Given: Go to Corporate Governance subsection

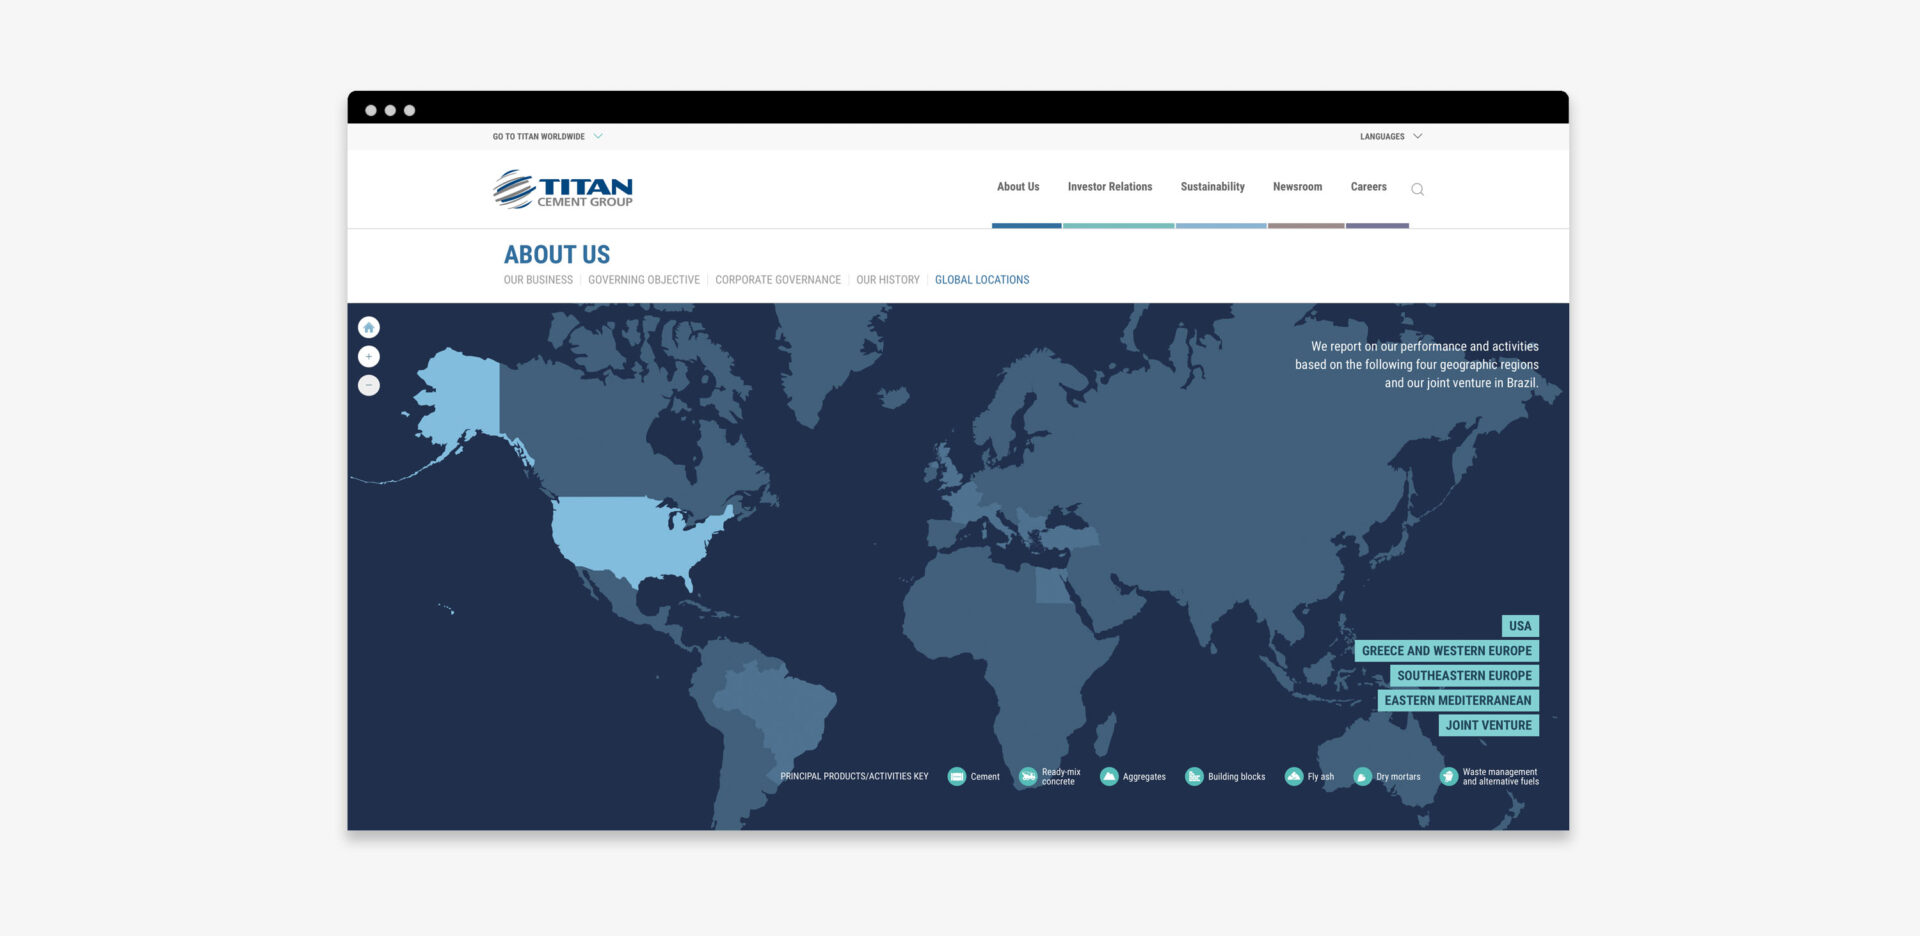Looking at the screenshot, I should (x=778, y=280).
